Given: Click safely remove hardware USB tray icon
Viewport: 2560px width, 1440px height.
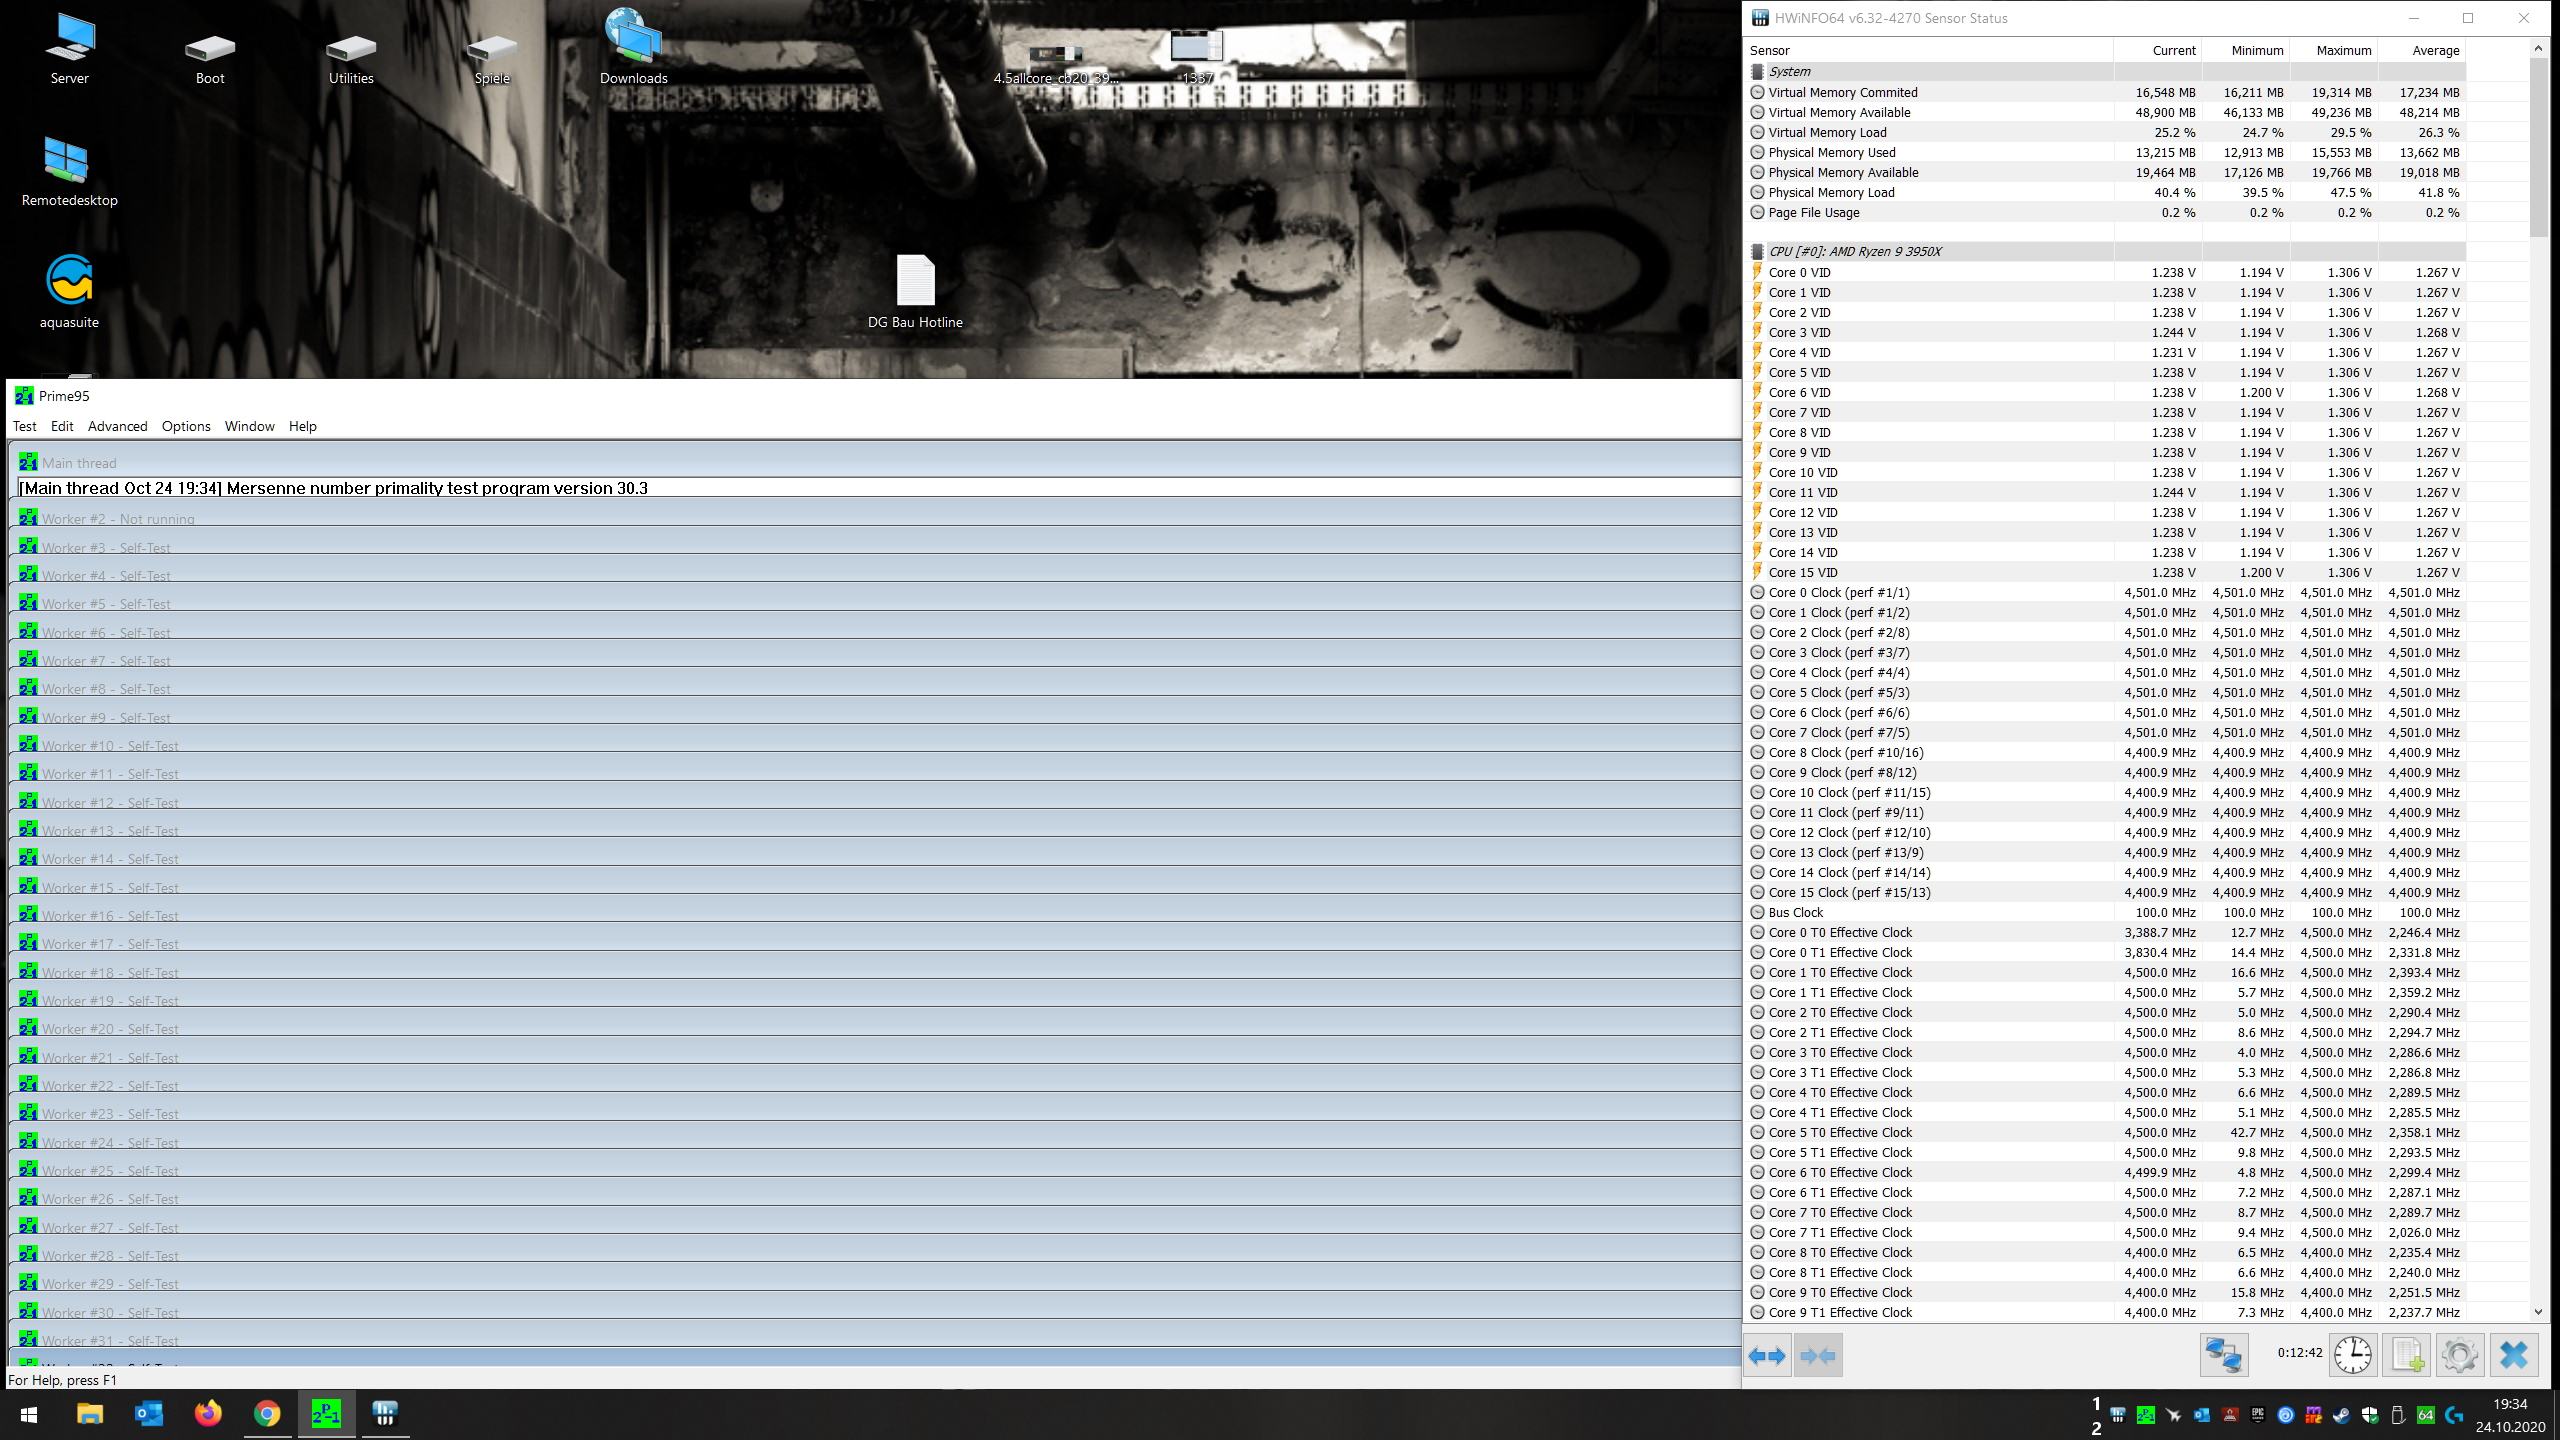Looking at the screenshot, I should (2397, 1415).
